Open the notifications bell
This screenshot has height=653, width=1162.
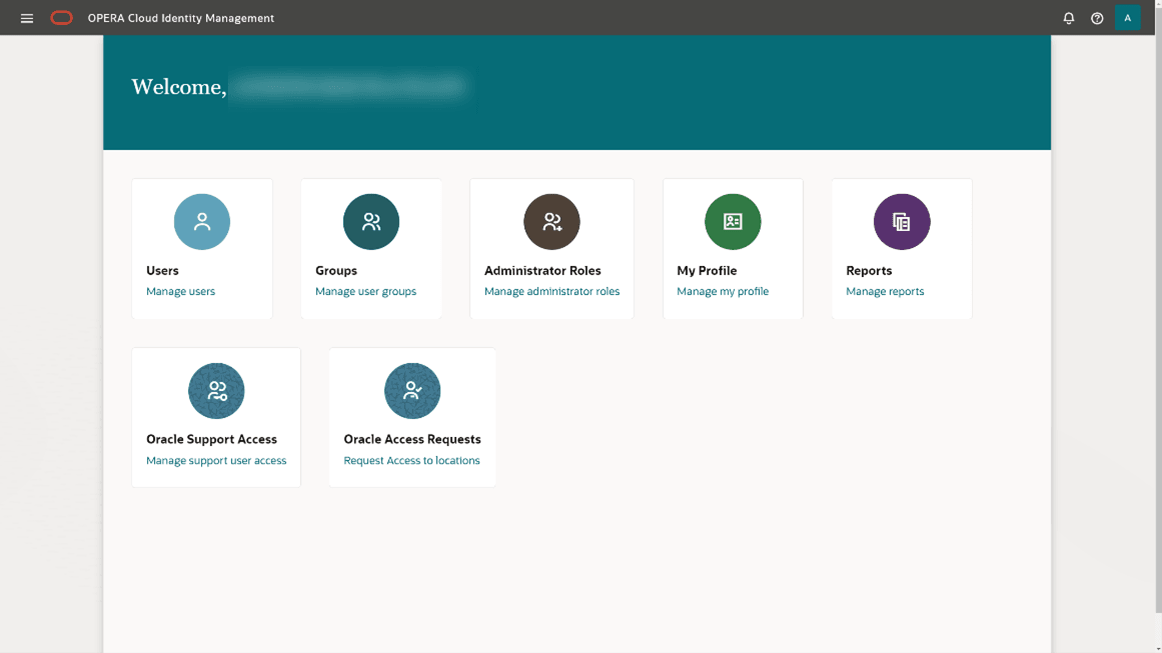point(1069,19)
